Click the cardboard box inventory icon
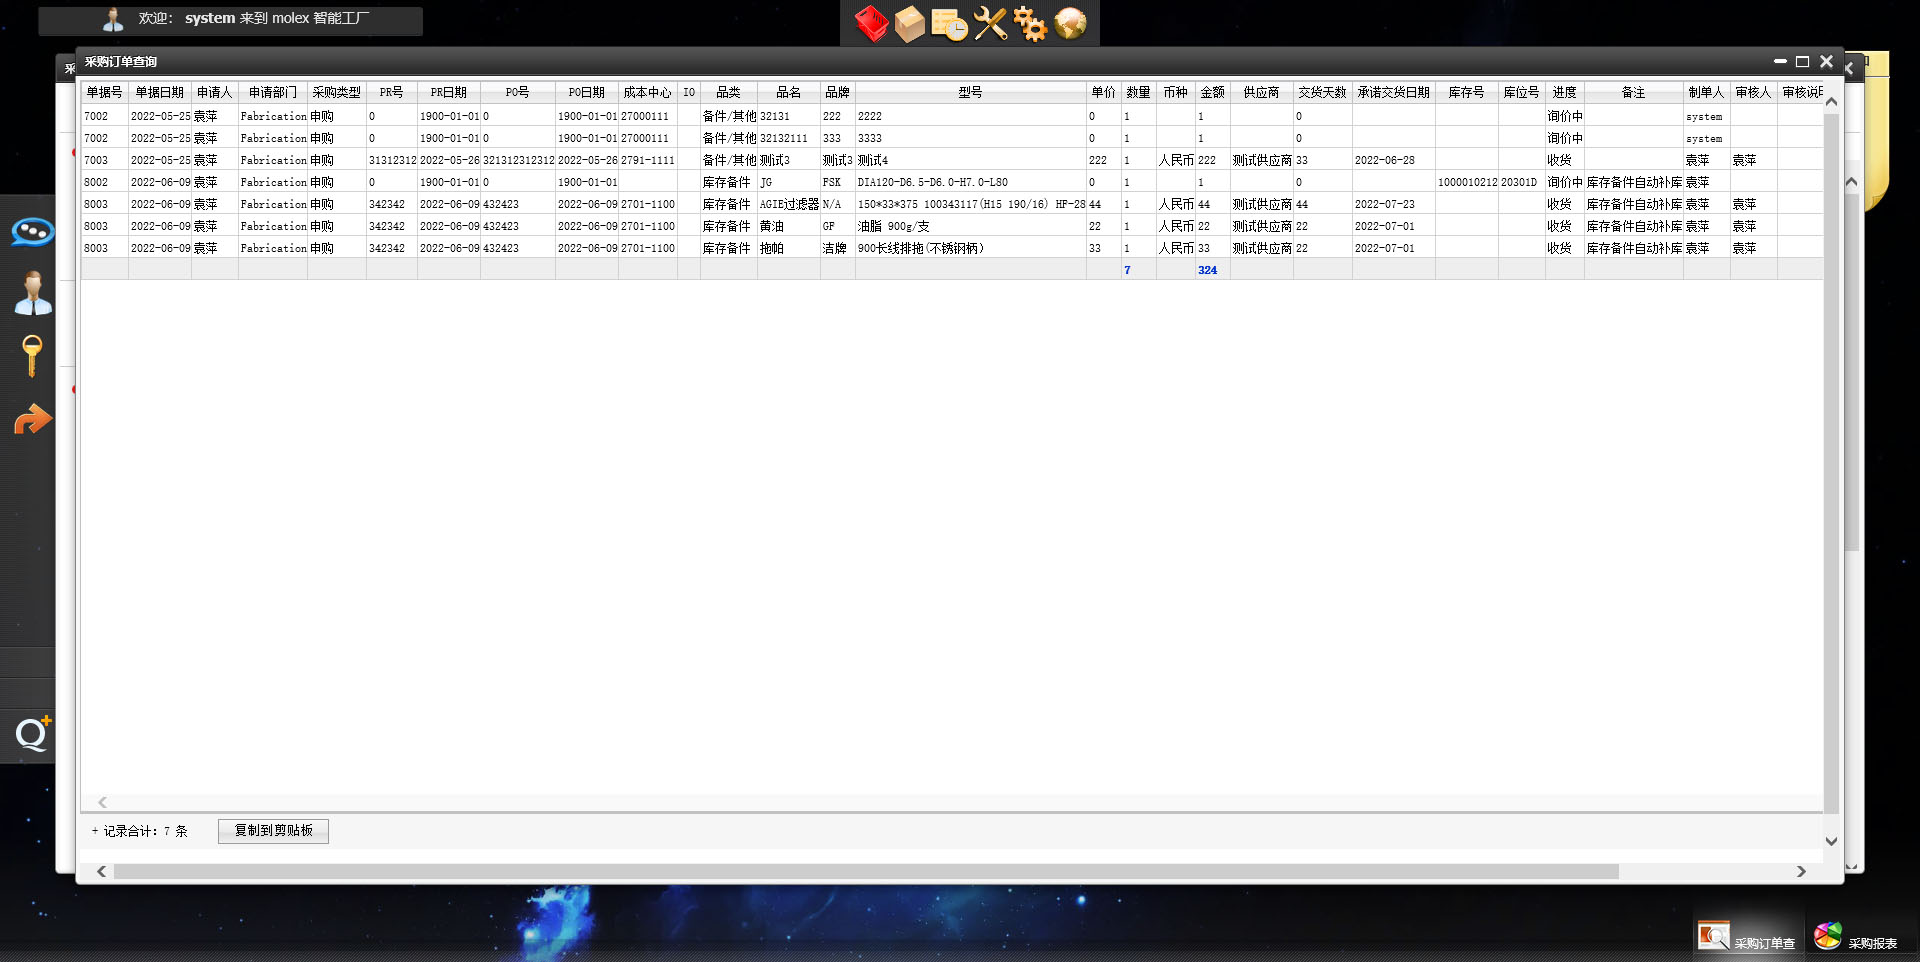 909,24
